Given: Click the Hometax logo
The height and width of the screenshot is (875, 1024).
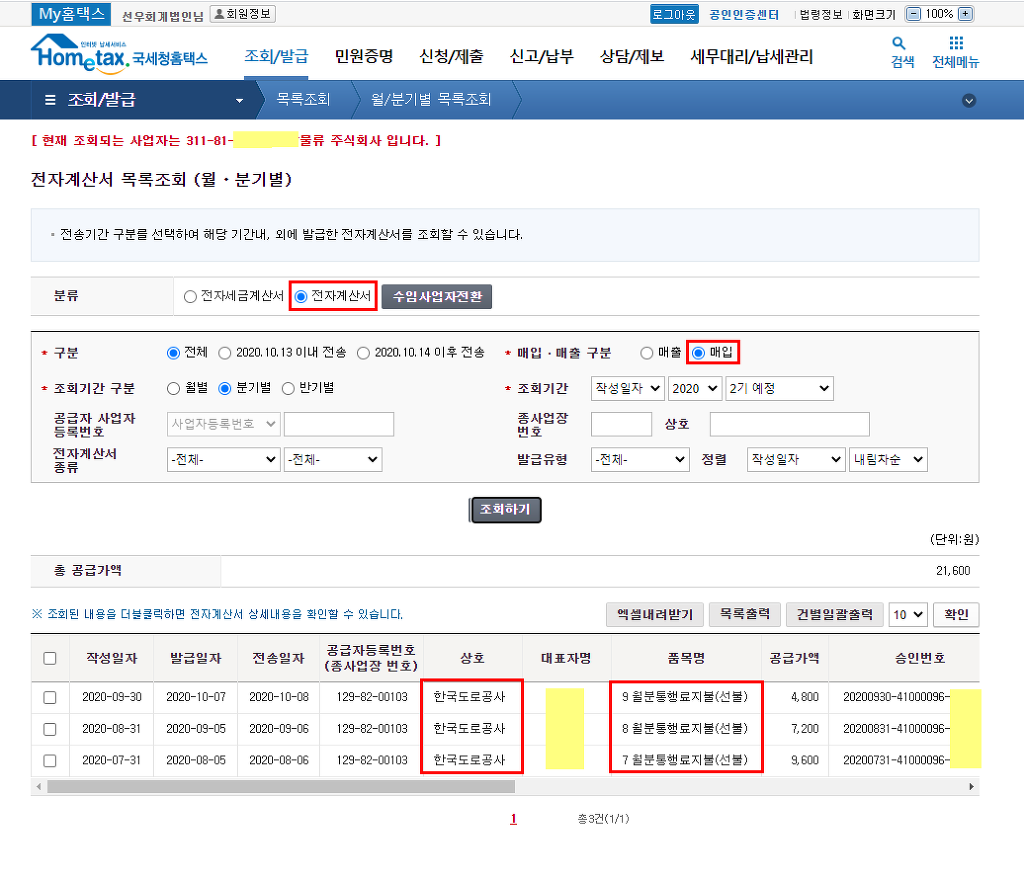Looking at the screenshot, I should pos(119,52).
